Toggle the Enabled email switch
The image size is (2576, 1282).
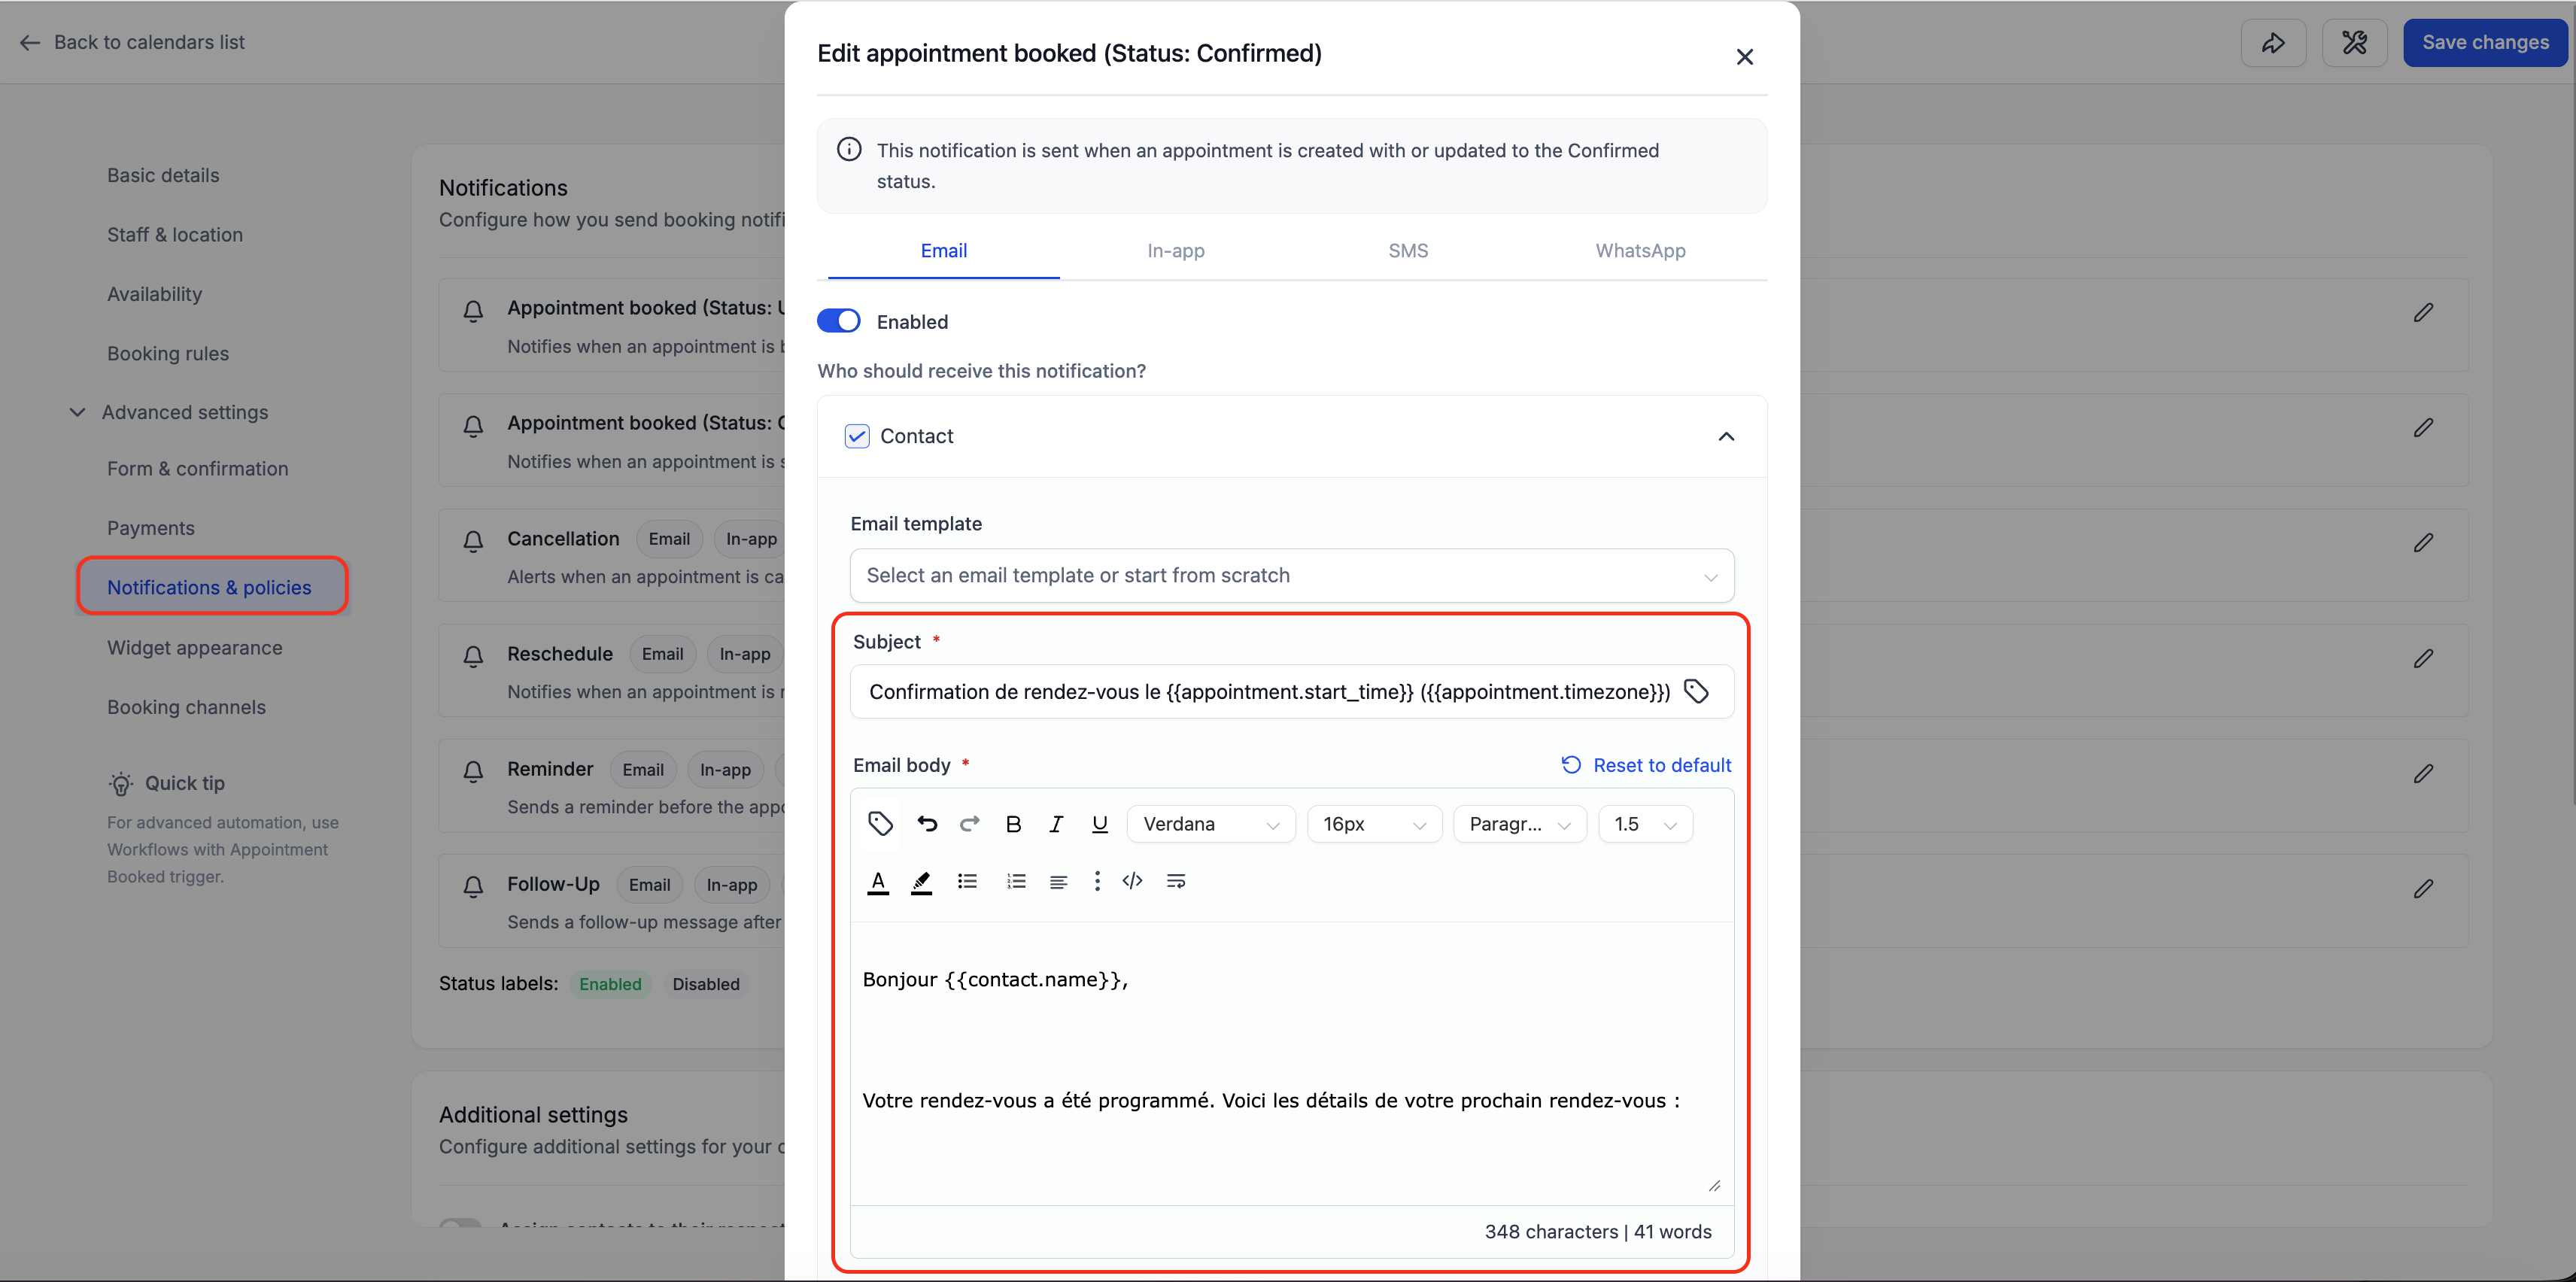[x=838, y=321]
